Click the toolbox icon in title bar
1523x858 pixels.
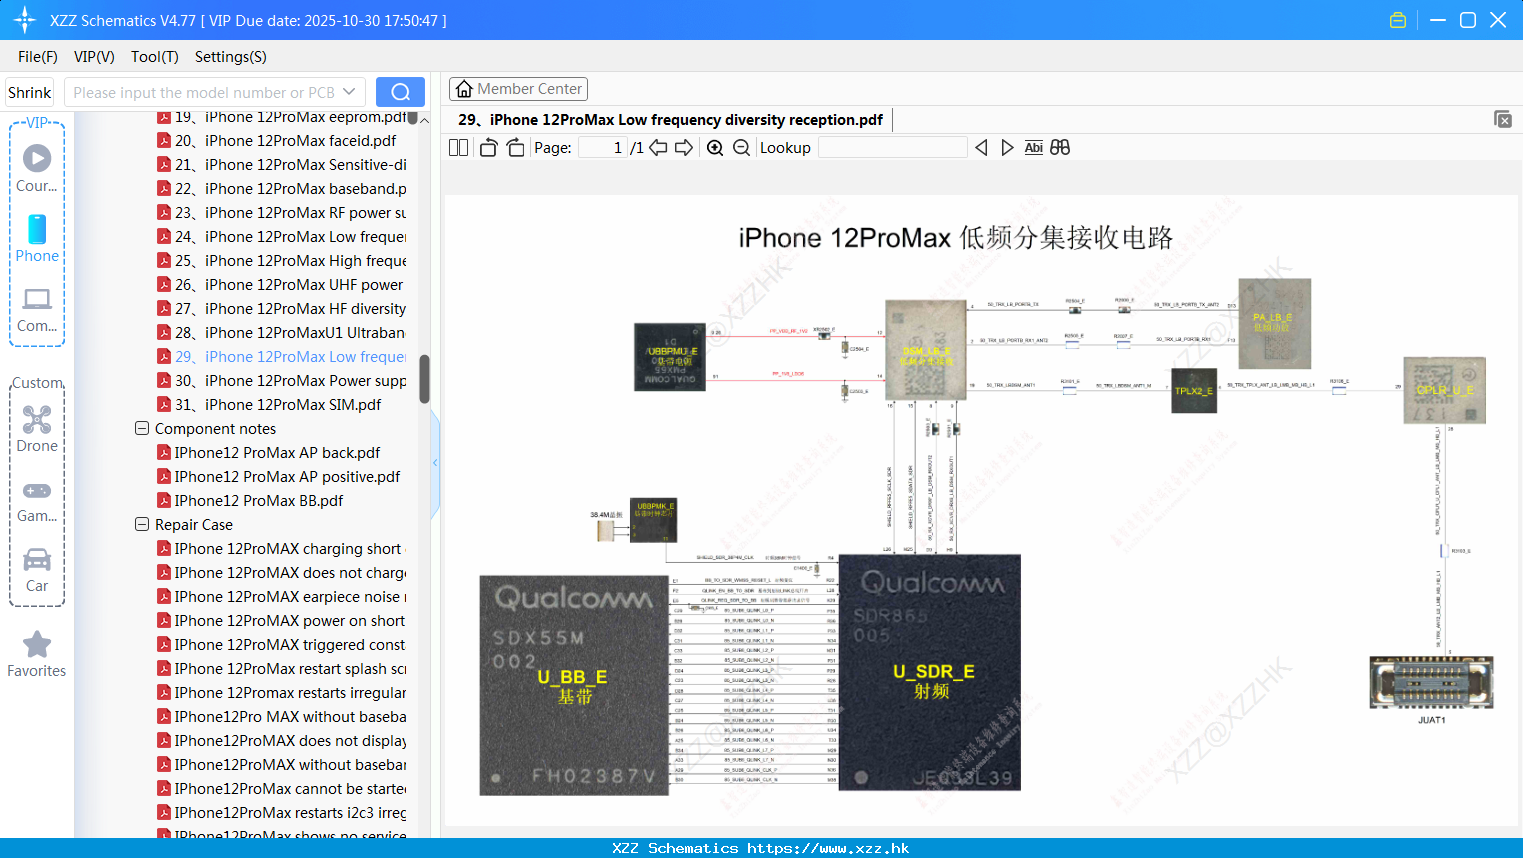point(1398,20)
